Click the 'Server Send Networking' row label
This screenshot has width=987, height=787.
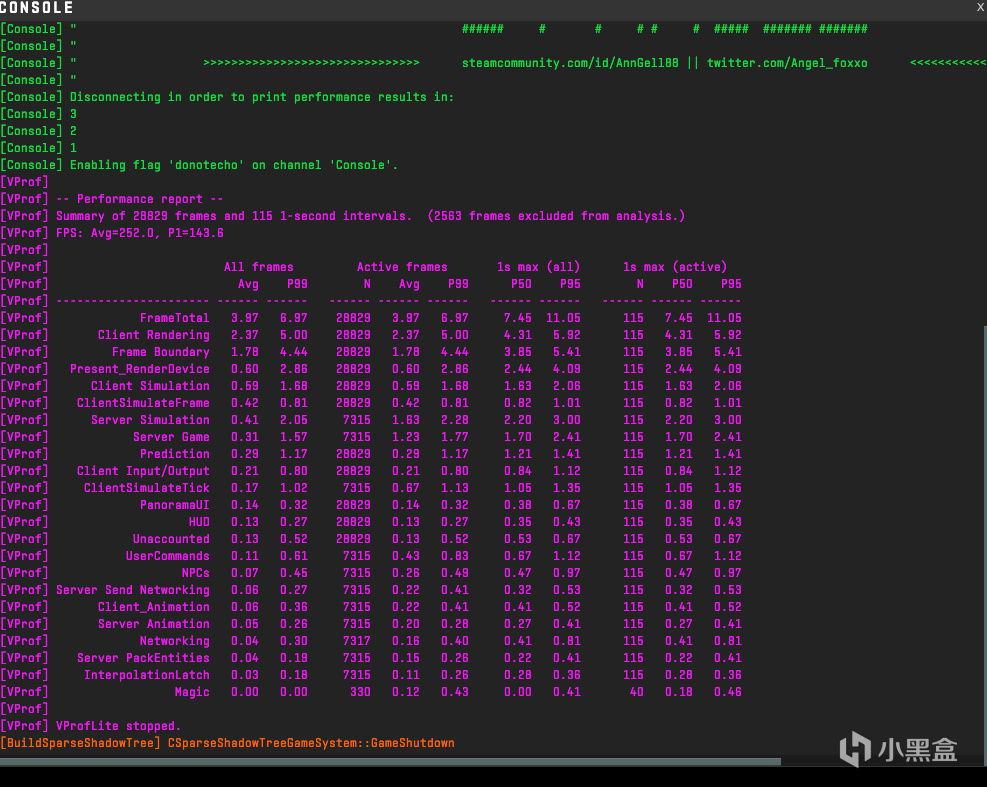[133, 590]
